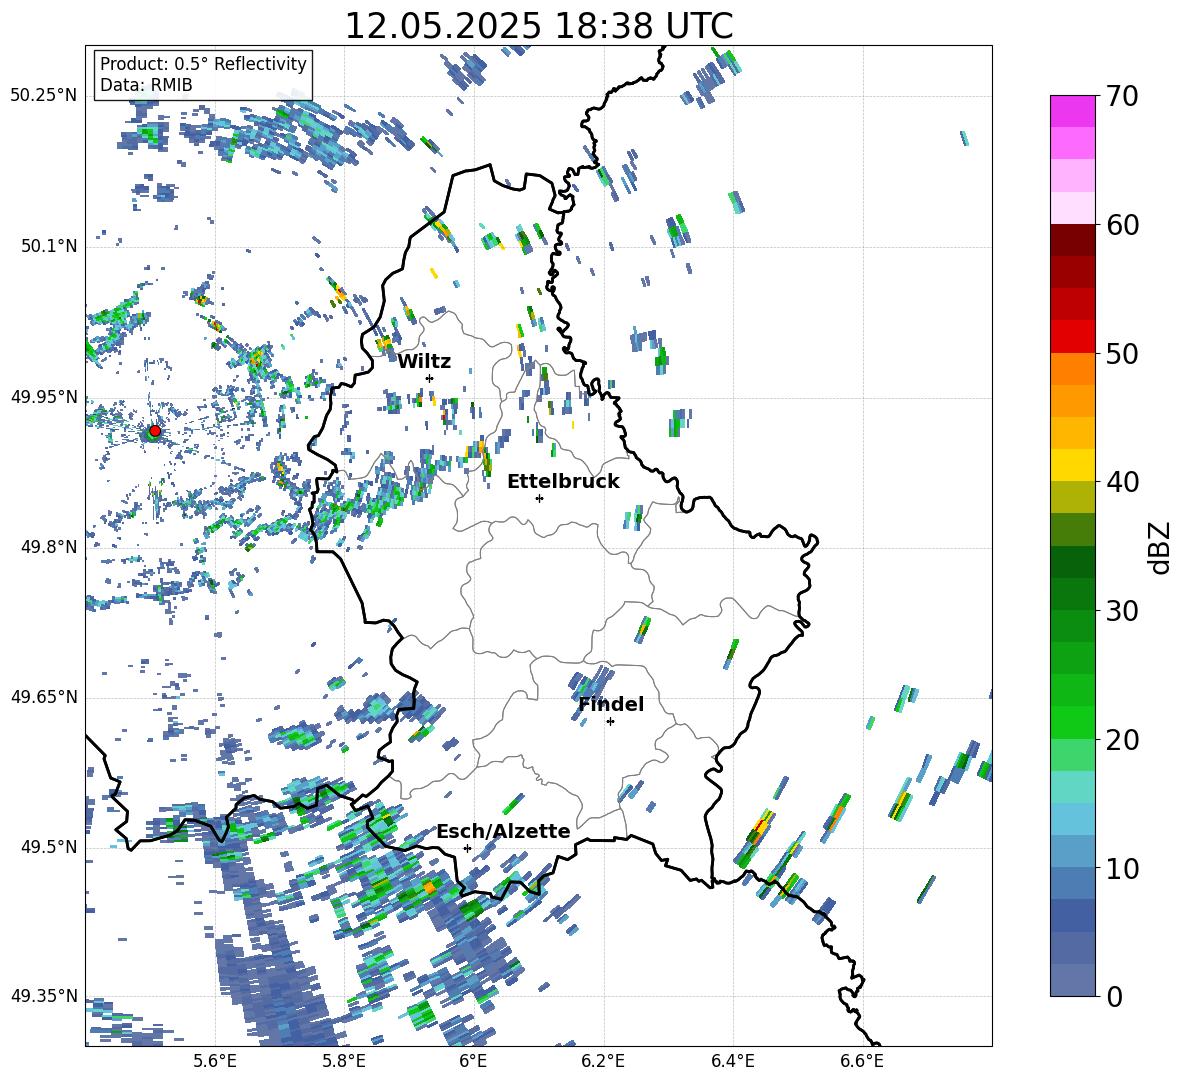Click the 30 tick on colorbar

[x=1122, y=611]
